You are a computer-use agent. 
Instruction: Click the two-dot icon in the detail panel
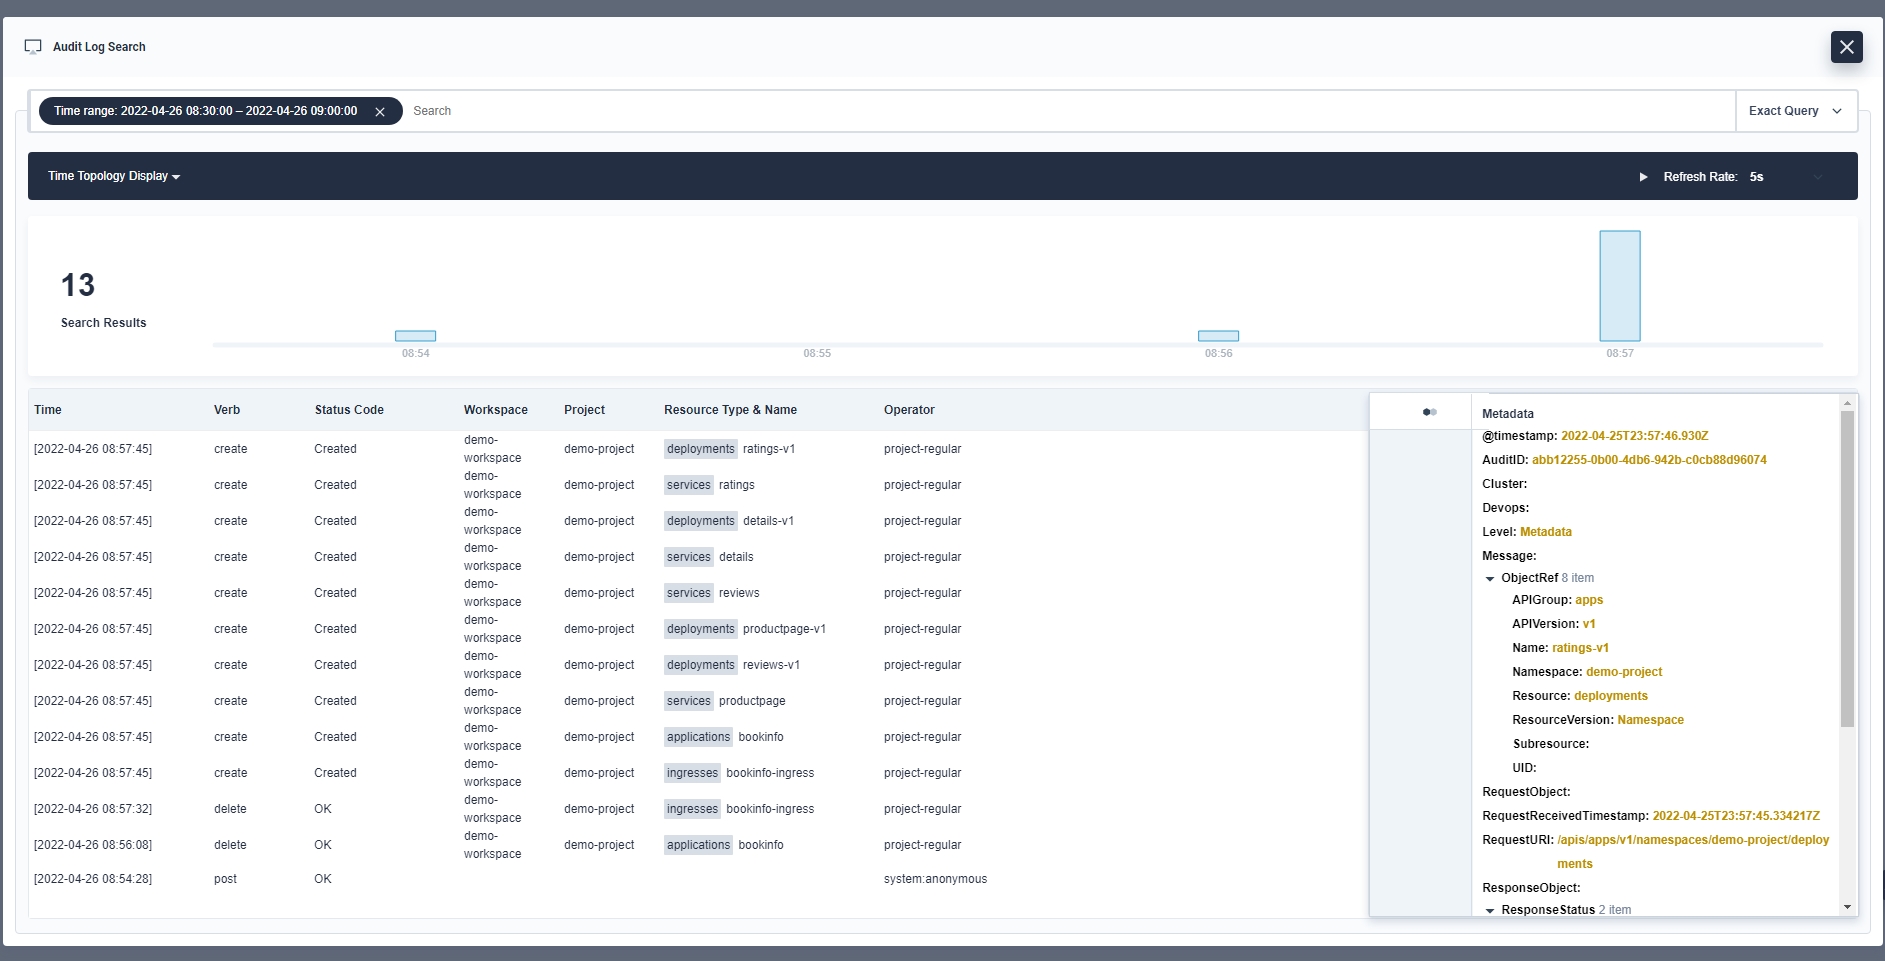pos(1429,412)
